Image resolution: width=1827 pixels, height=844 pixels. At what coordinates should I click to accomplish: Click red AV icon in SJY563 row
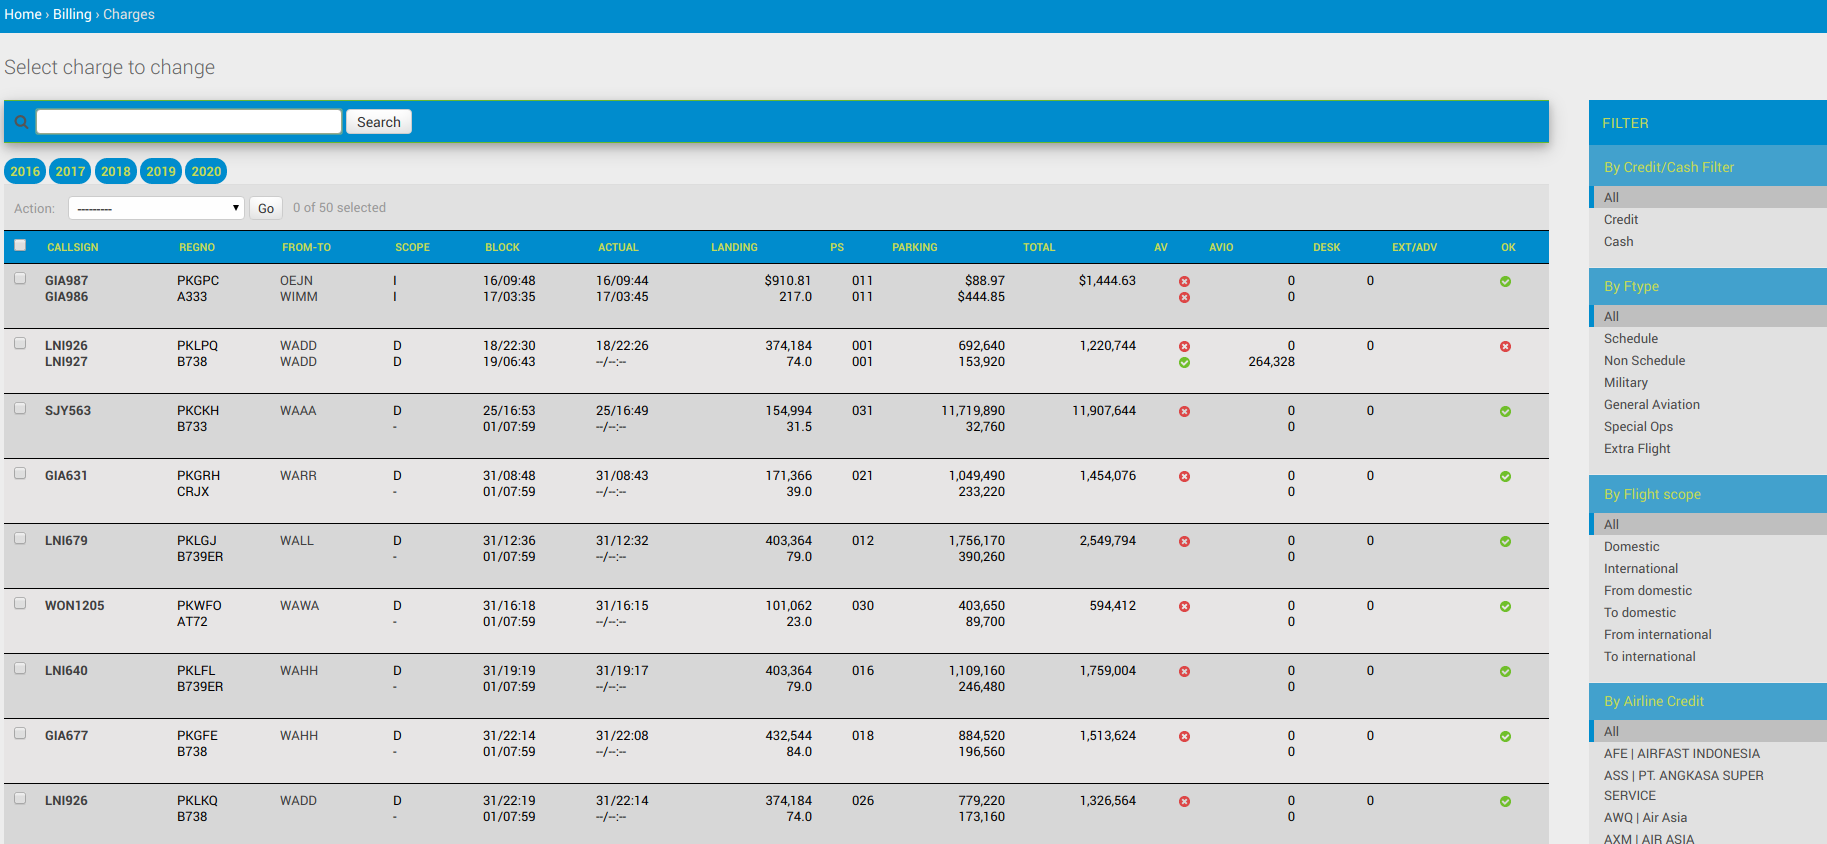[1184, 412]
